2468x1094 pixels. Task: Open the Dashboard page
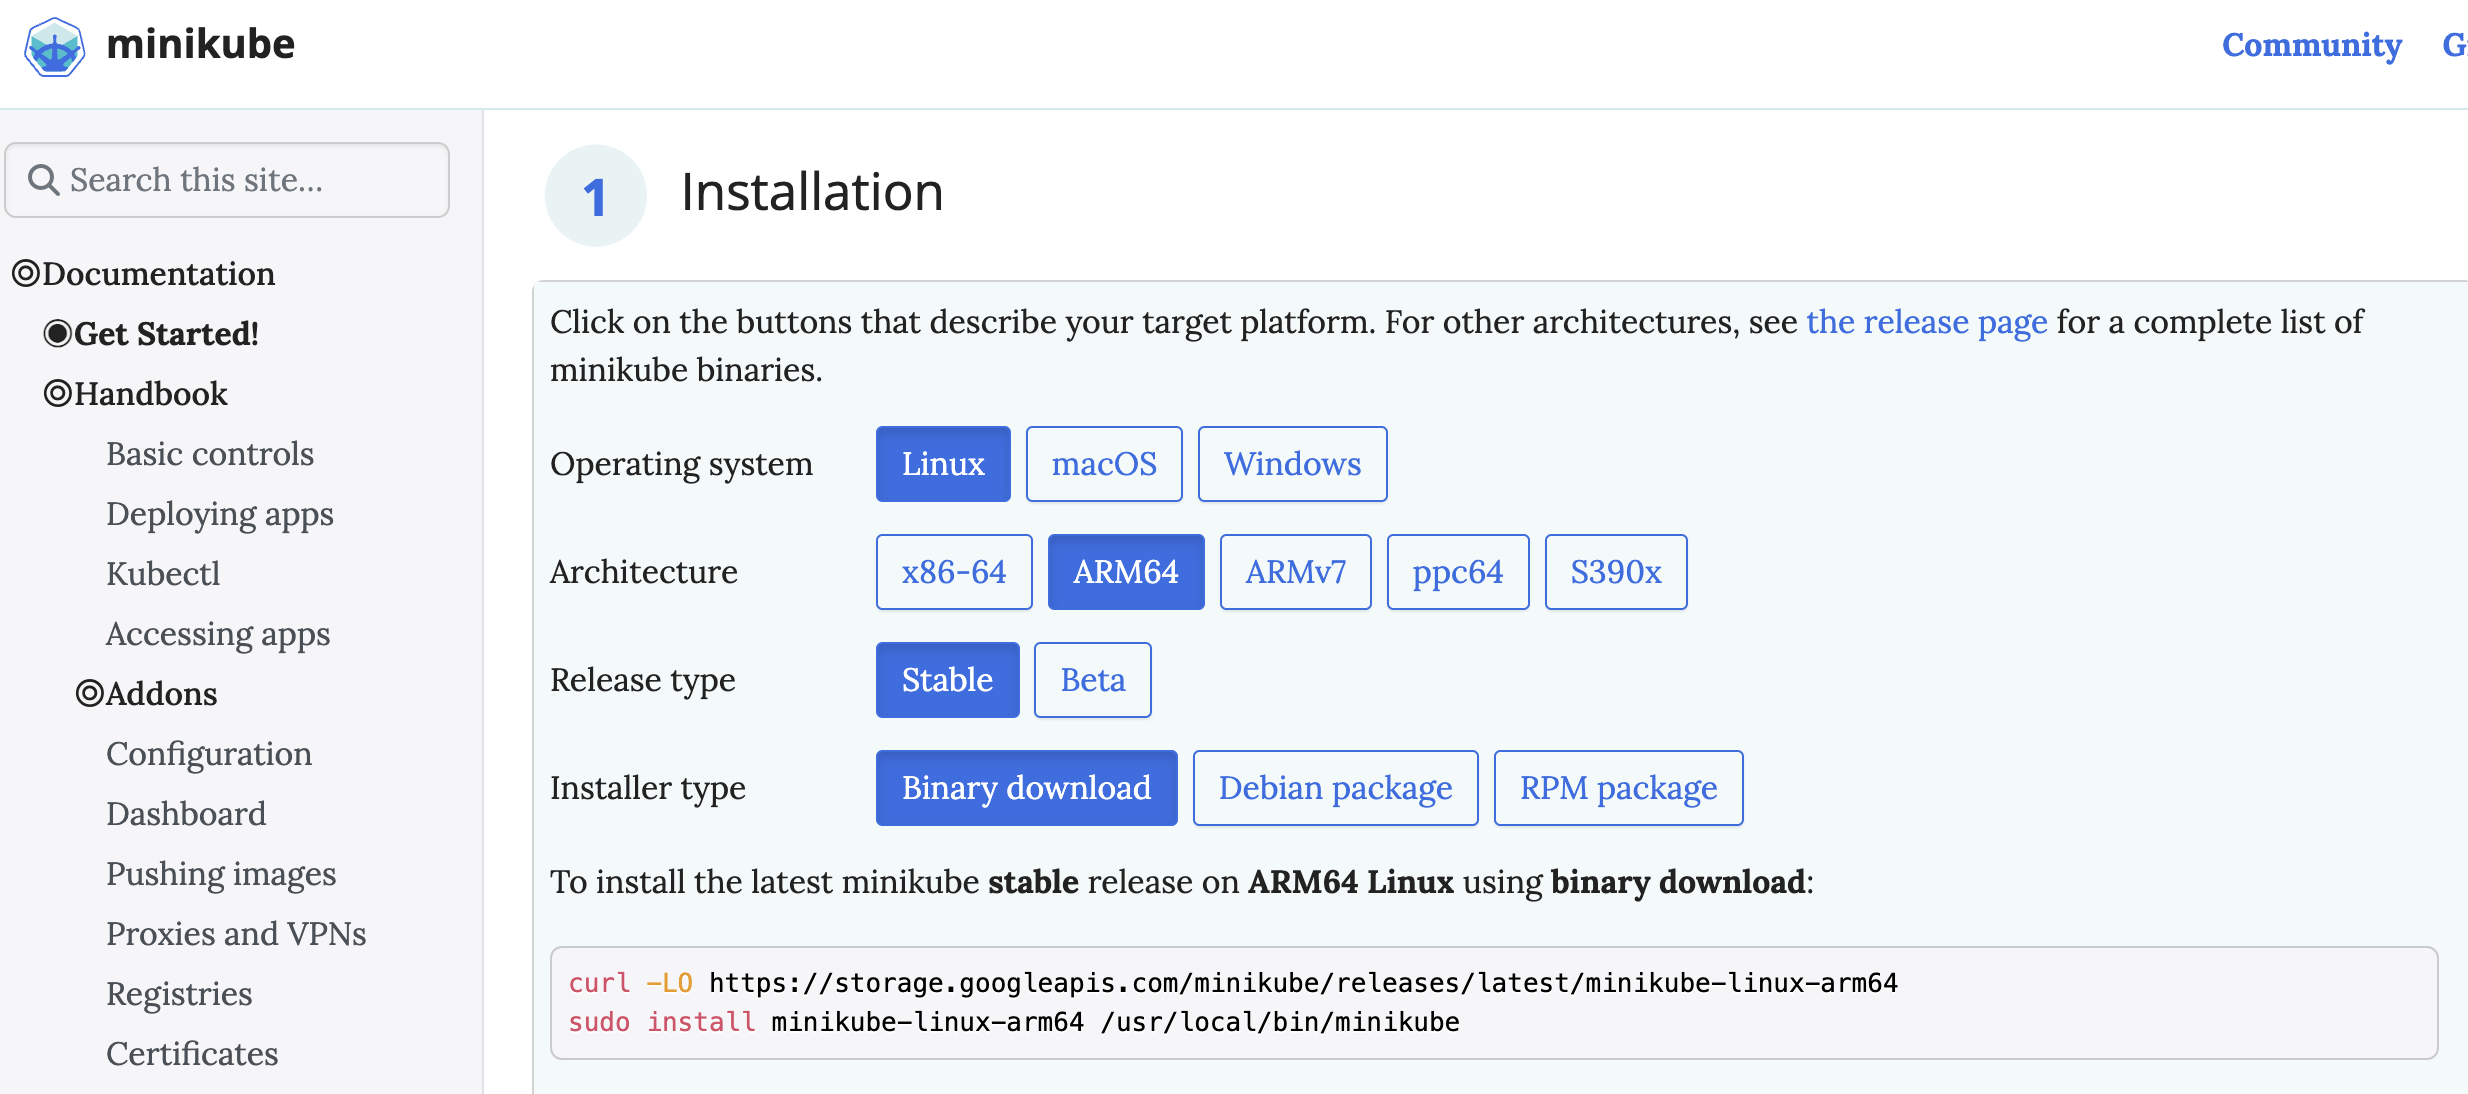click(x=186, y=814)
